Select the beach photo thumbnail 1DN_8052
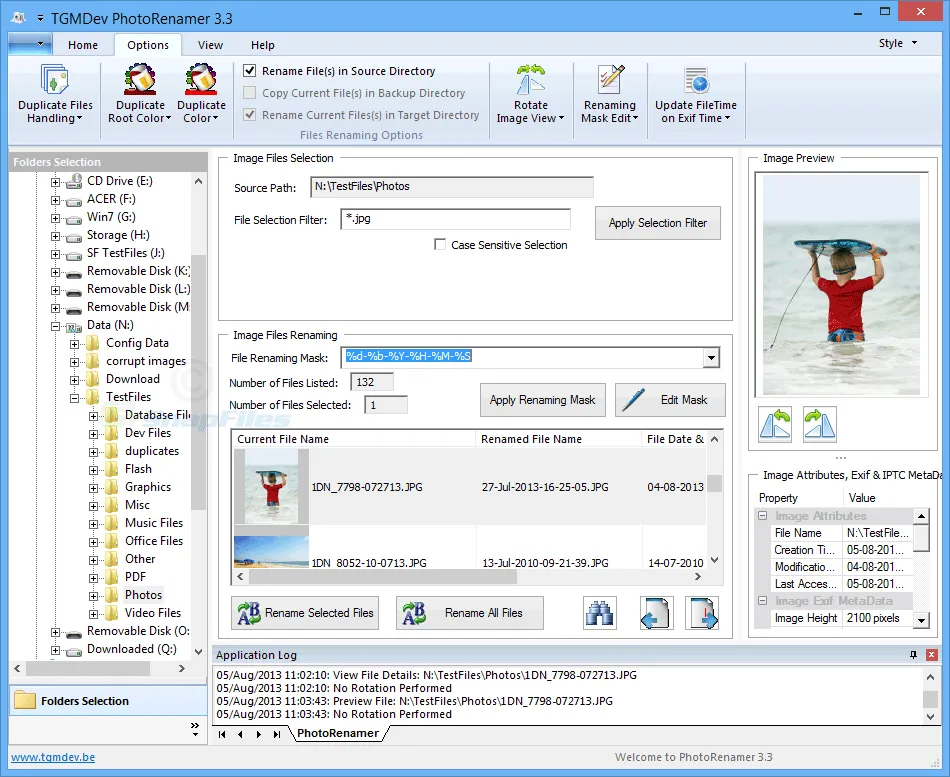The height and width of the screenshot is (777, 950). click(271, 552)
